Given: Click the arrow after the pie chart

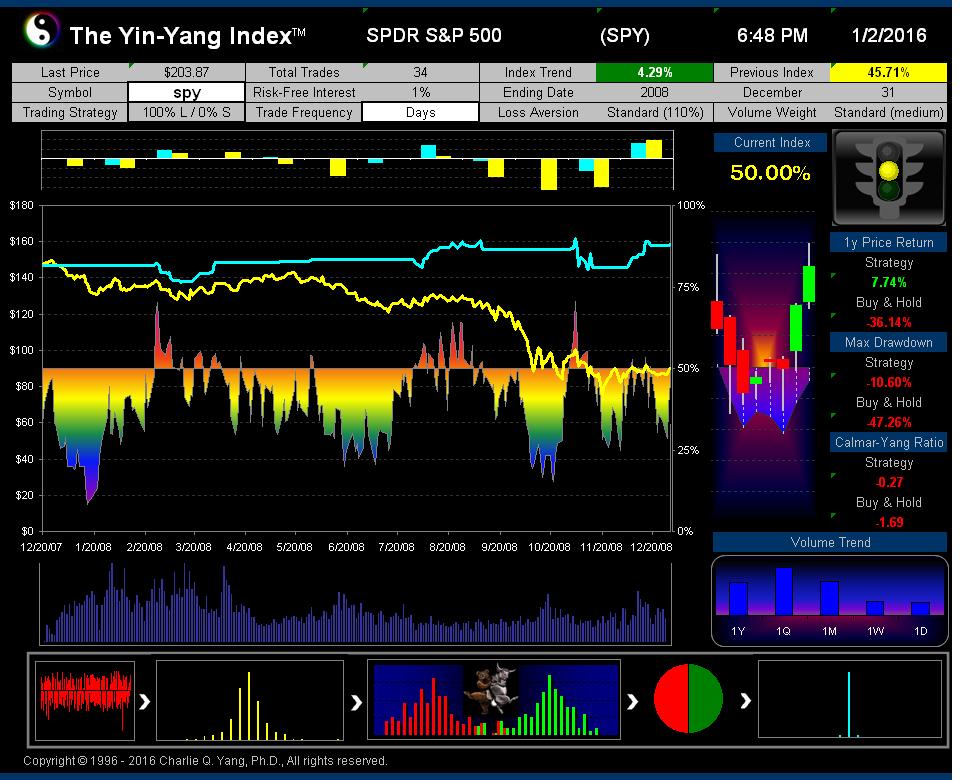Looking at the screenshot, I should point(745,701).
